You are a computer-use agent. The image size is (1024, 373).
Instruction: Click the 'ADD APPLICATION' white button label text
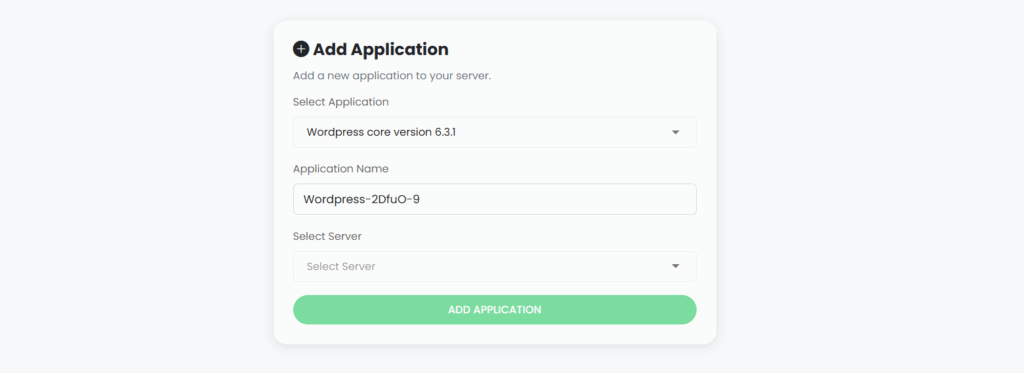tap(494, 310)
